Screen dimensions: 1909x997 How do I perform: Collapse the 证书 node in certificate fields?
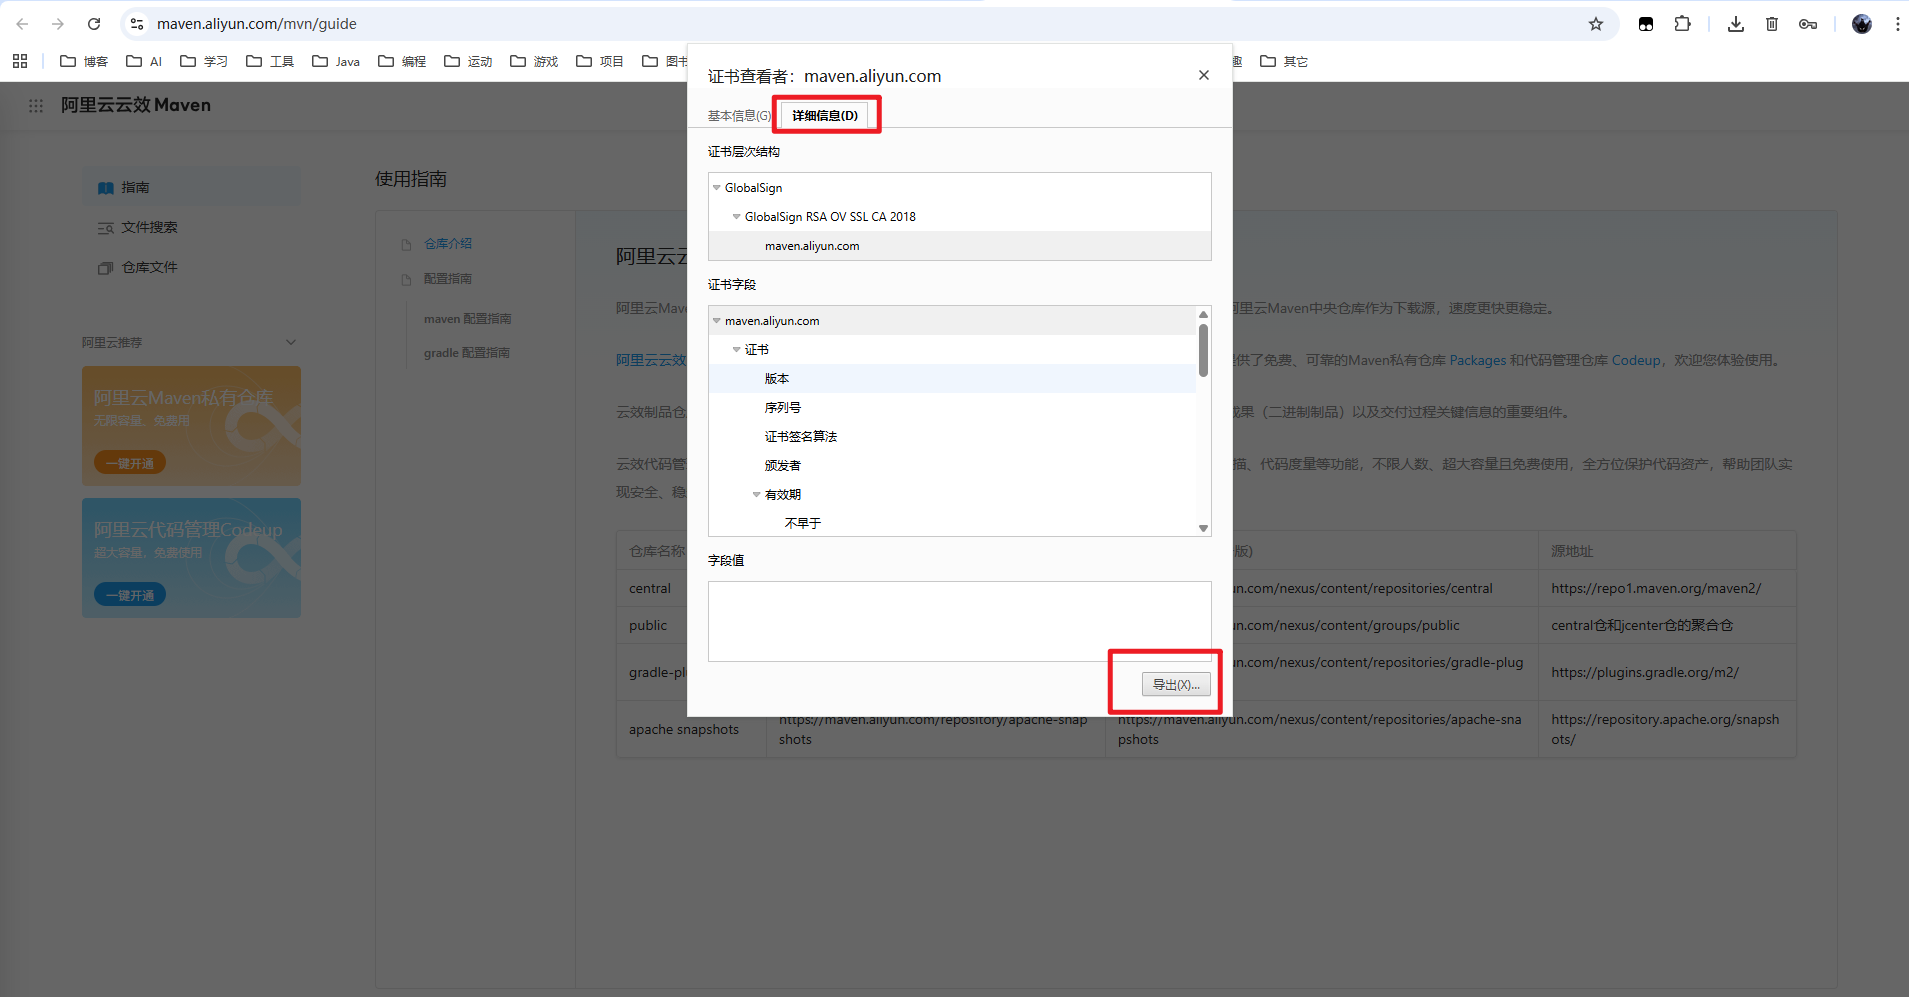point(736,350)
